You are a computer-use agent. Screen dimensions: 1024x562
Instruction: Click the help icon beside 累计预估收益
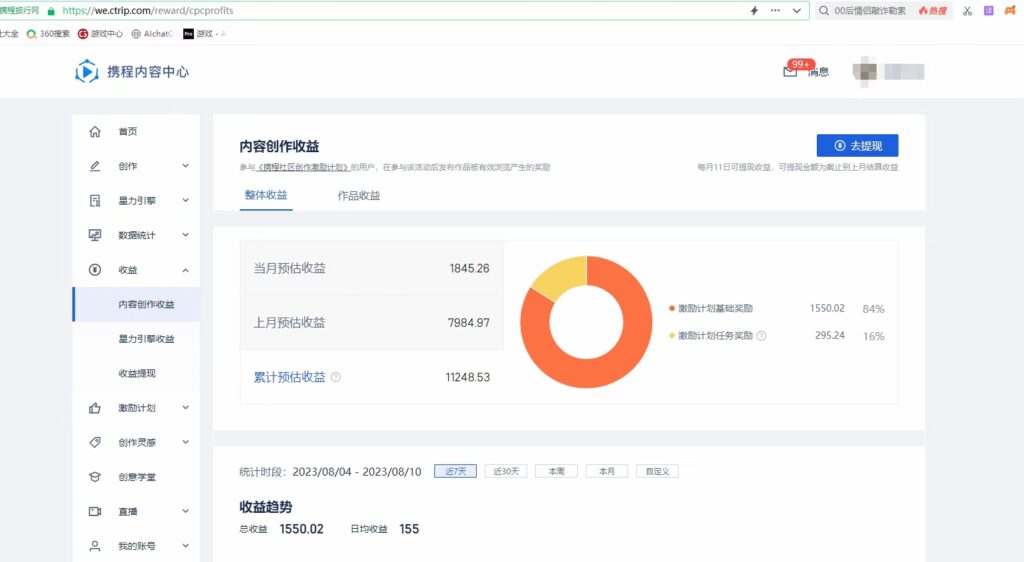click(x=336, y=377)
